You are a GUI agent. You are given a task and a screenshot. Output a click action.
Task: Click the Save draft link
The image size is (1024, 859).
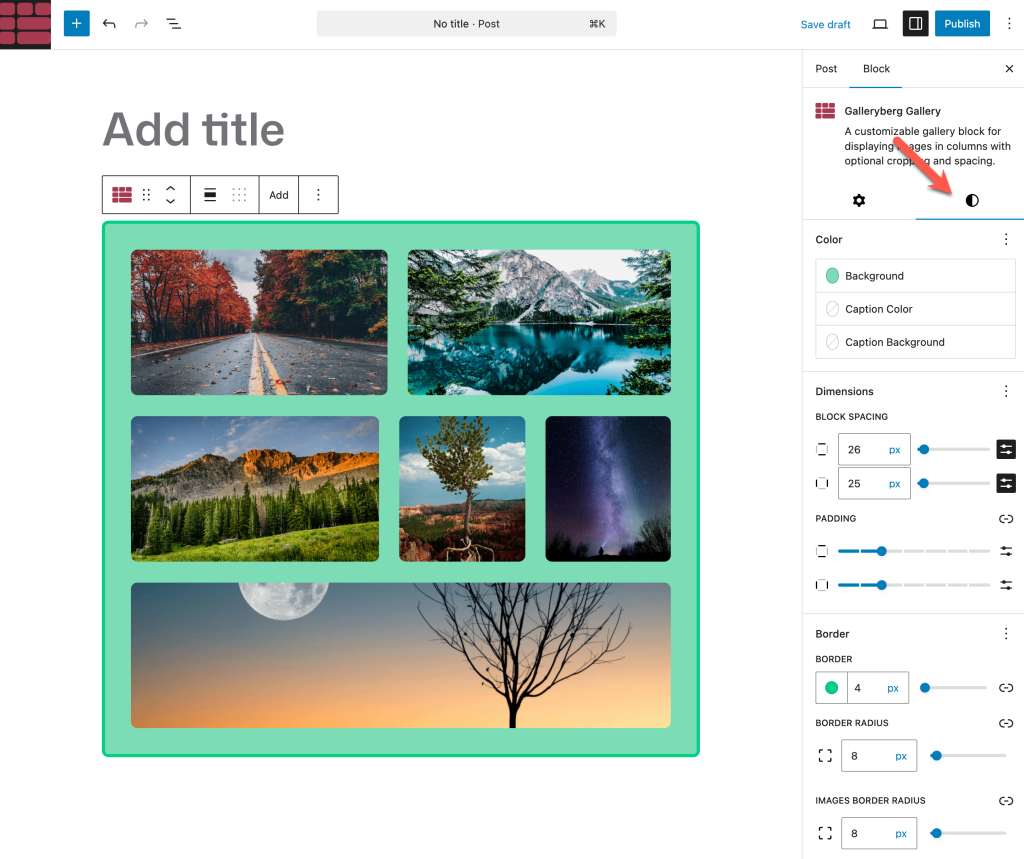coord(825,24)
